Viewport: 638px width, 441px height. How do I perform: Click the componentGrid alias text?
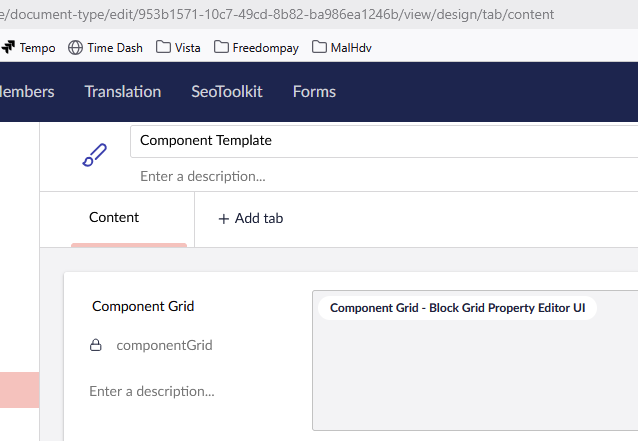coord(164,345)
